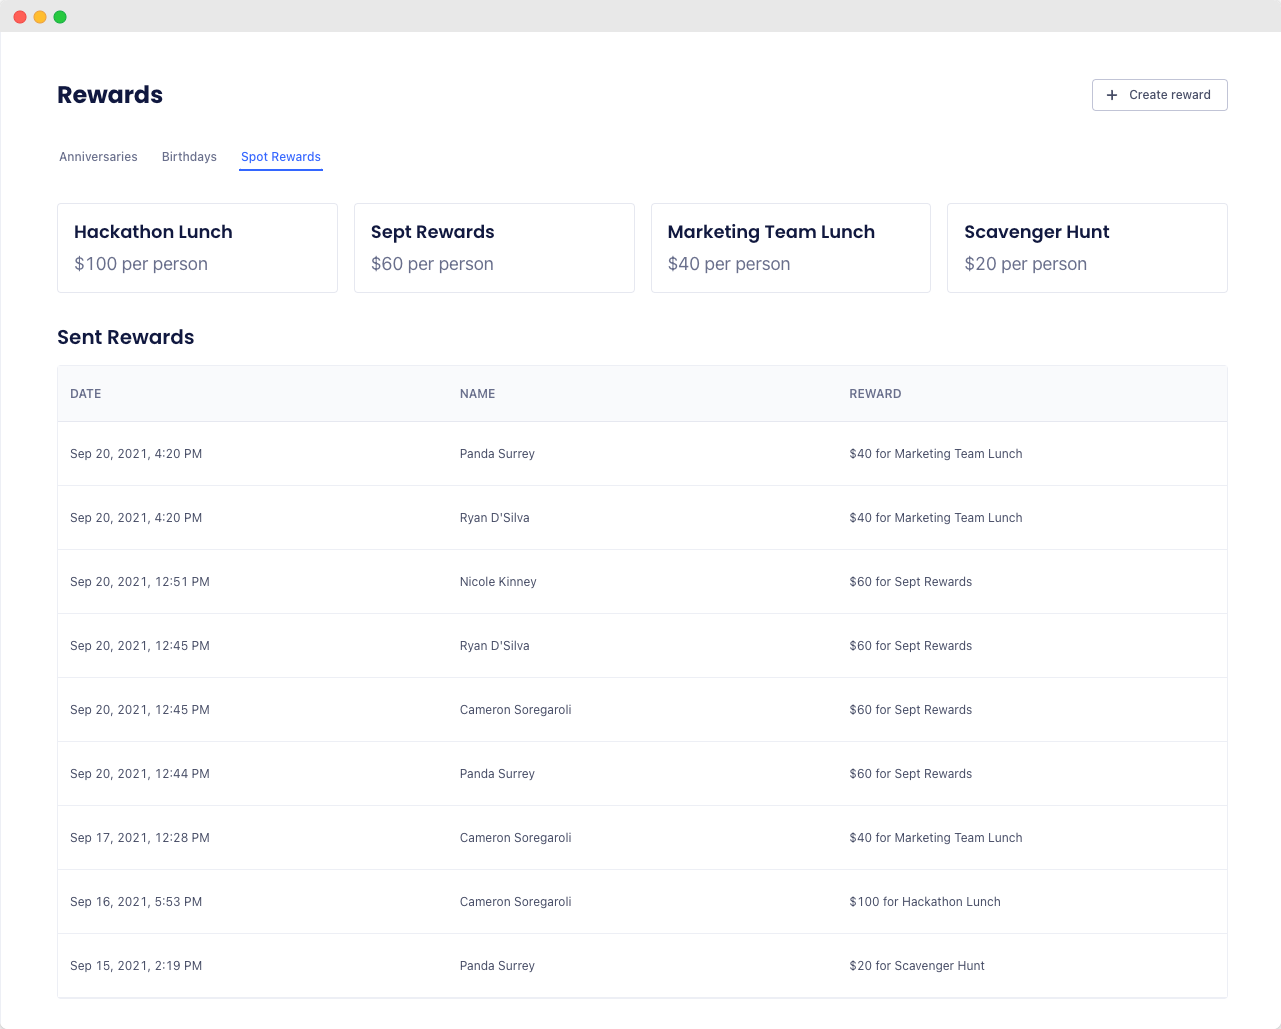Click the green maximize window button
Viewport: 1281px width, 1029px height.
(60, 17)
